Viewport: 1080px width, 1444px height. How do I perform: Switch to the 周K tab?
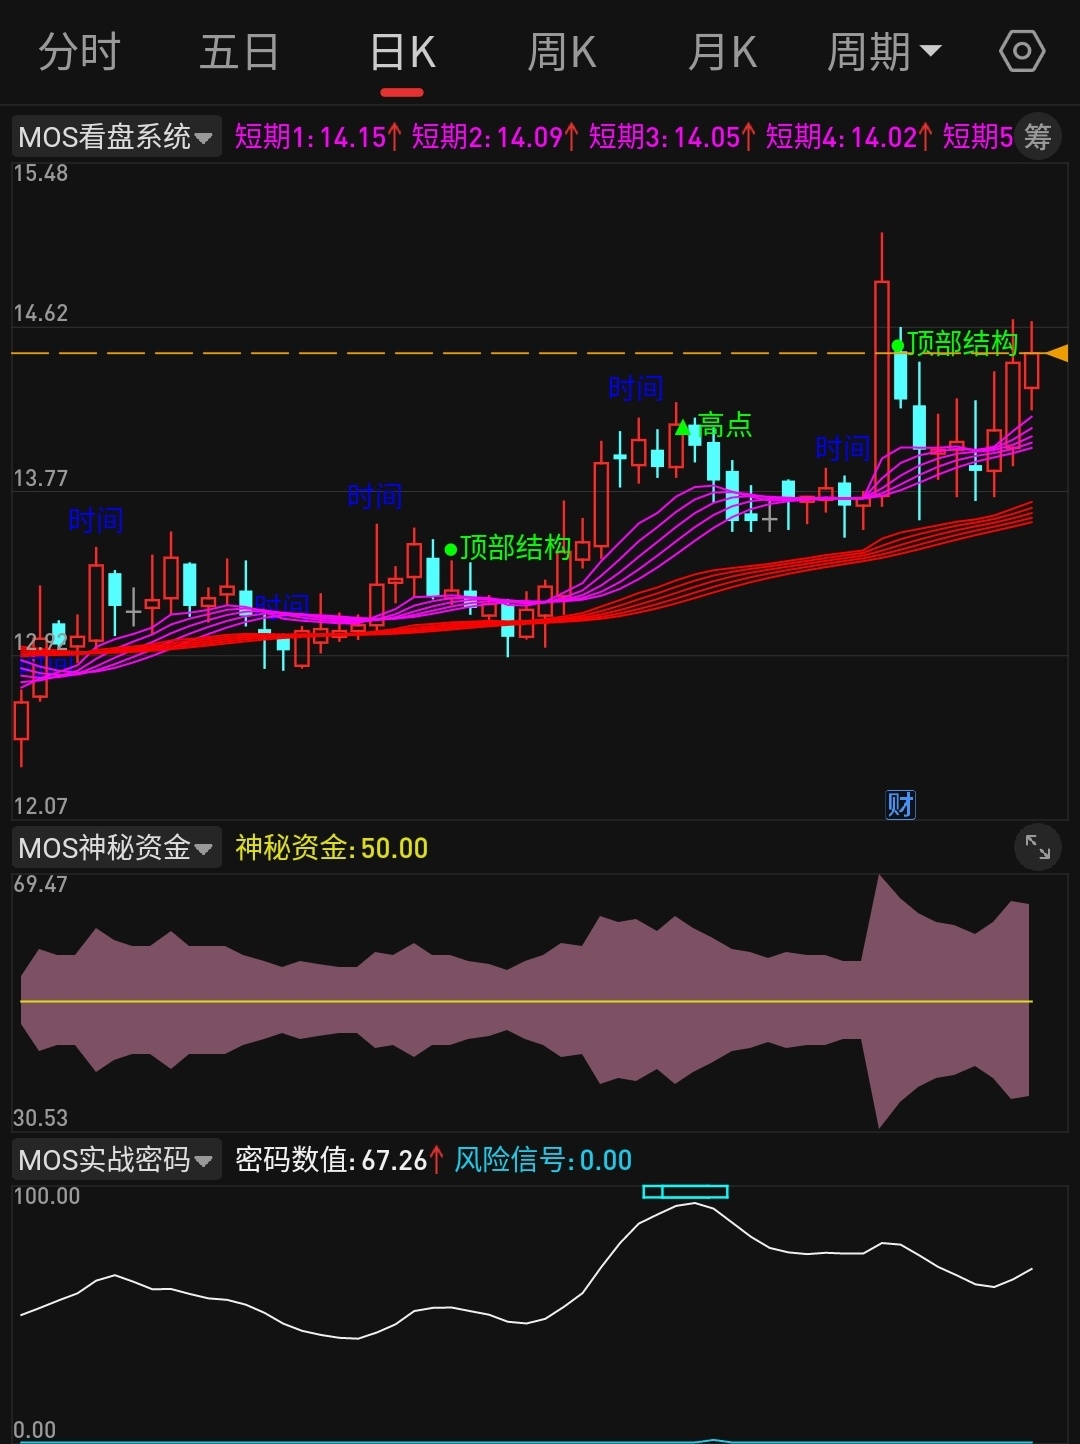point(562,52)
